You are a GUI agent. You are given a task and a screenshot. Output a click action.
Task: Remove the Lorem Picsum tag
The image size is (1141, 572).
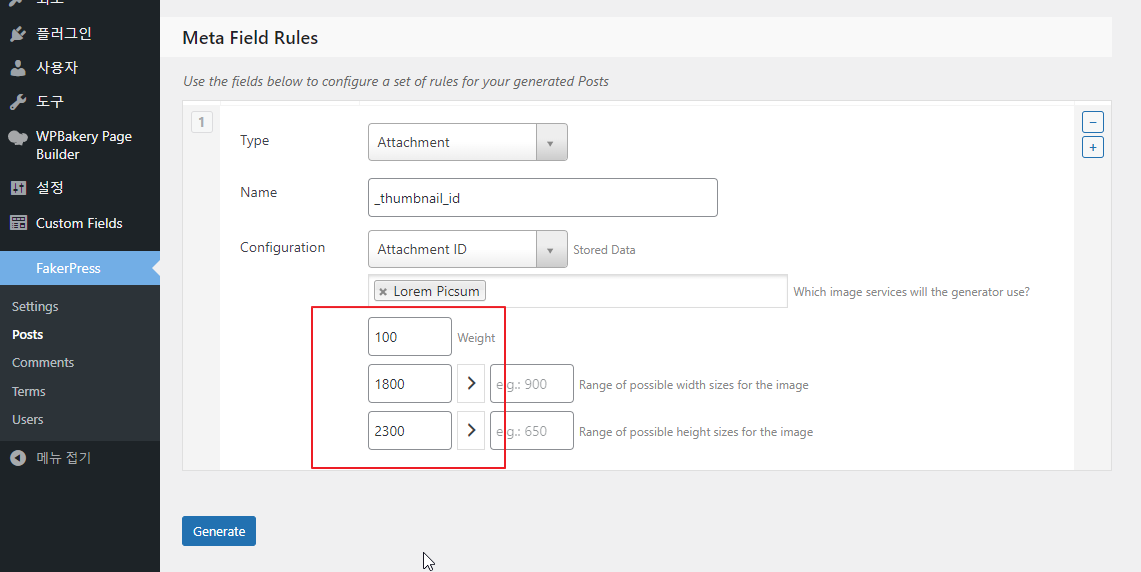pyautogui.click(x=383, y=292)
